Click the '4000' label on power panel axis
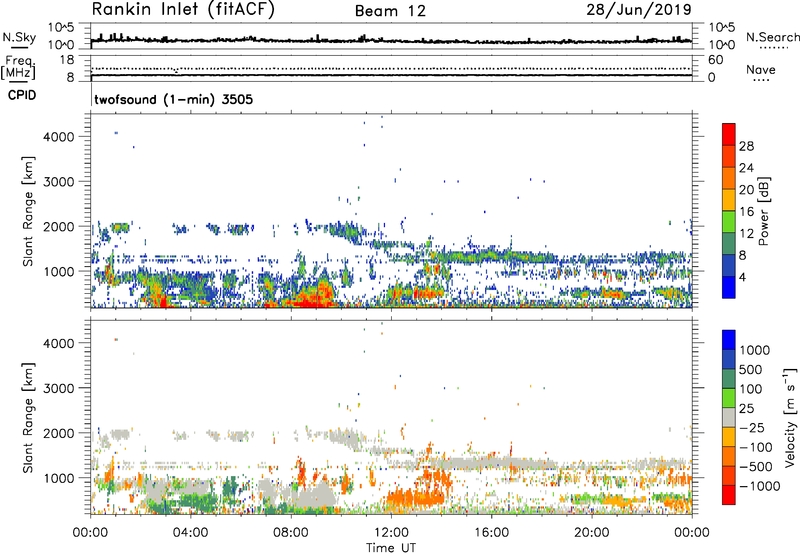 tap(59, 137)
